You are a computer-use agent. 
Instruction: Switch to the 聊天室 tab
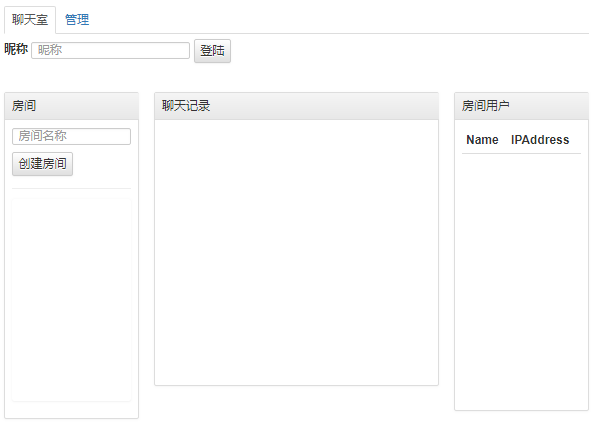click(30, 20)
